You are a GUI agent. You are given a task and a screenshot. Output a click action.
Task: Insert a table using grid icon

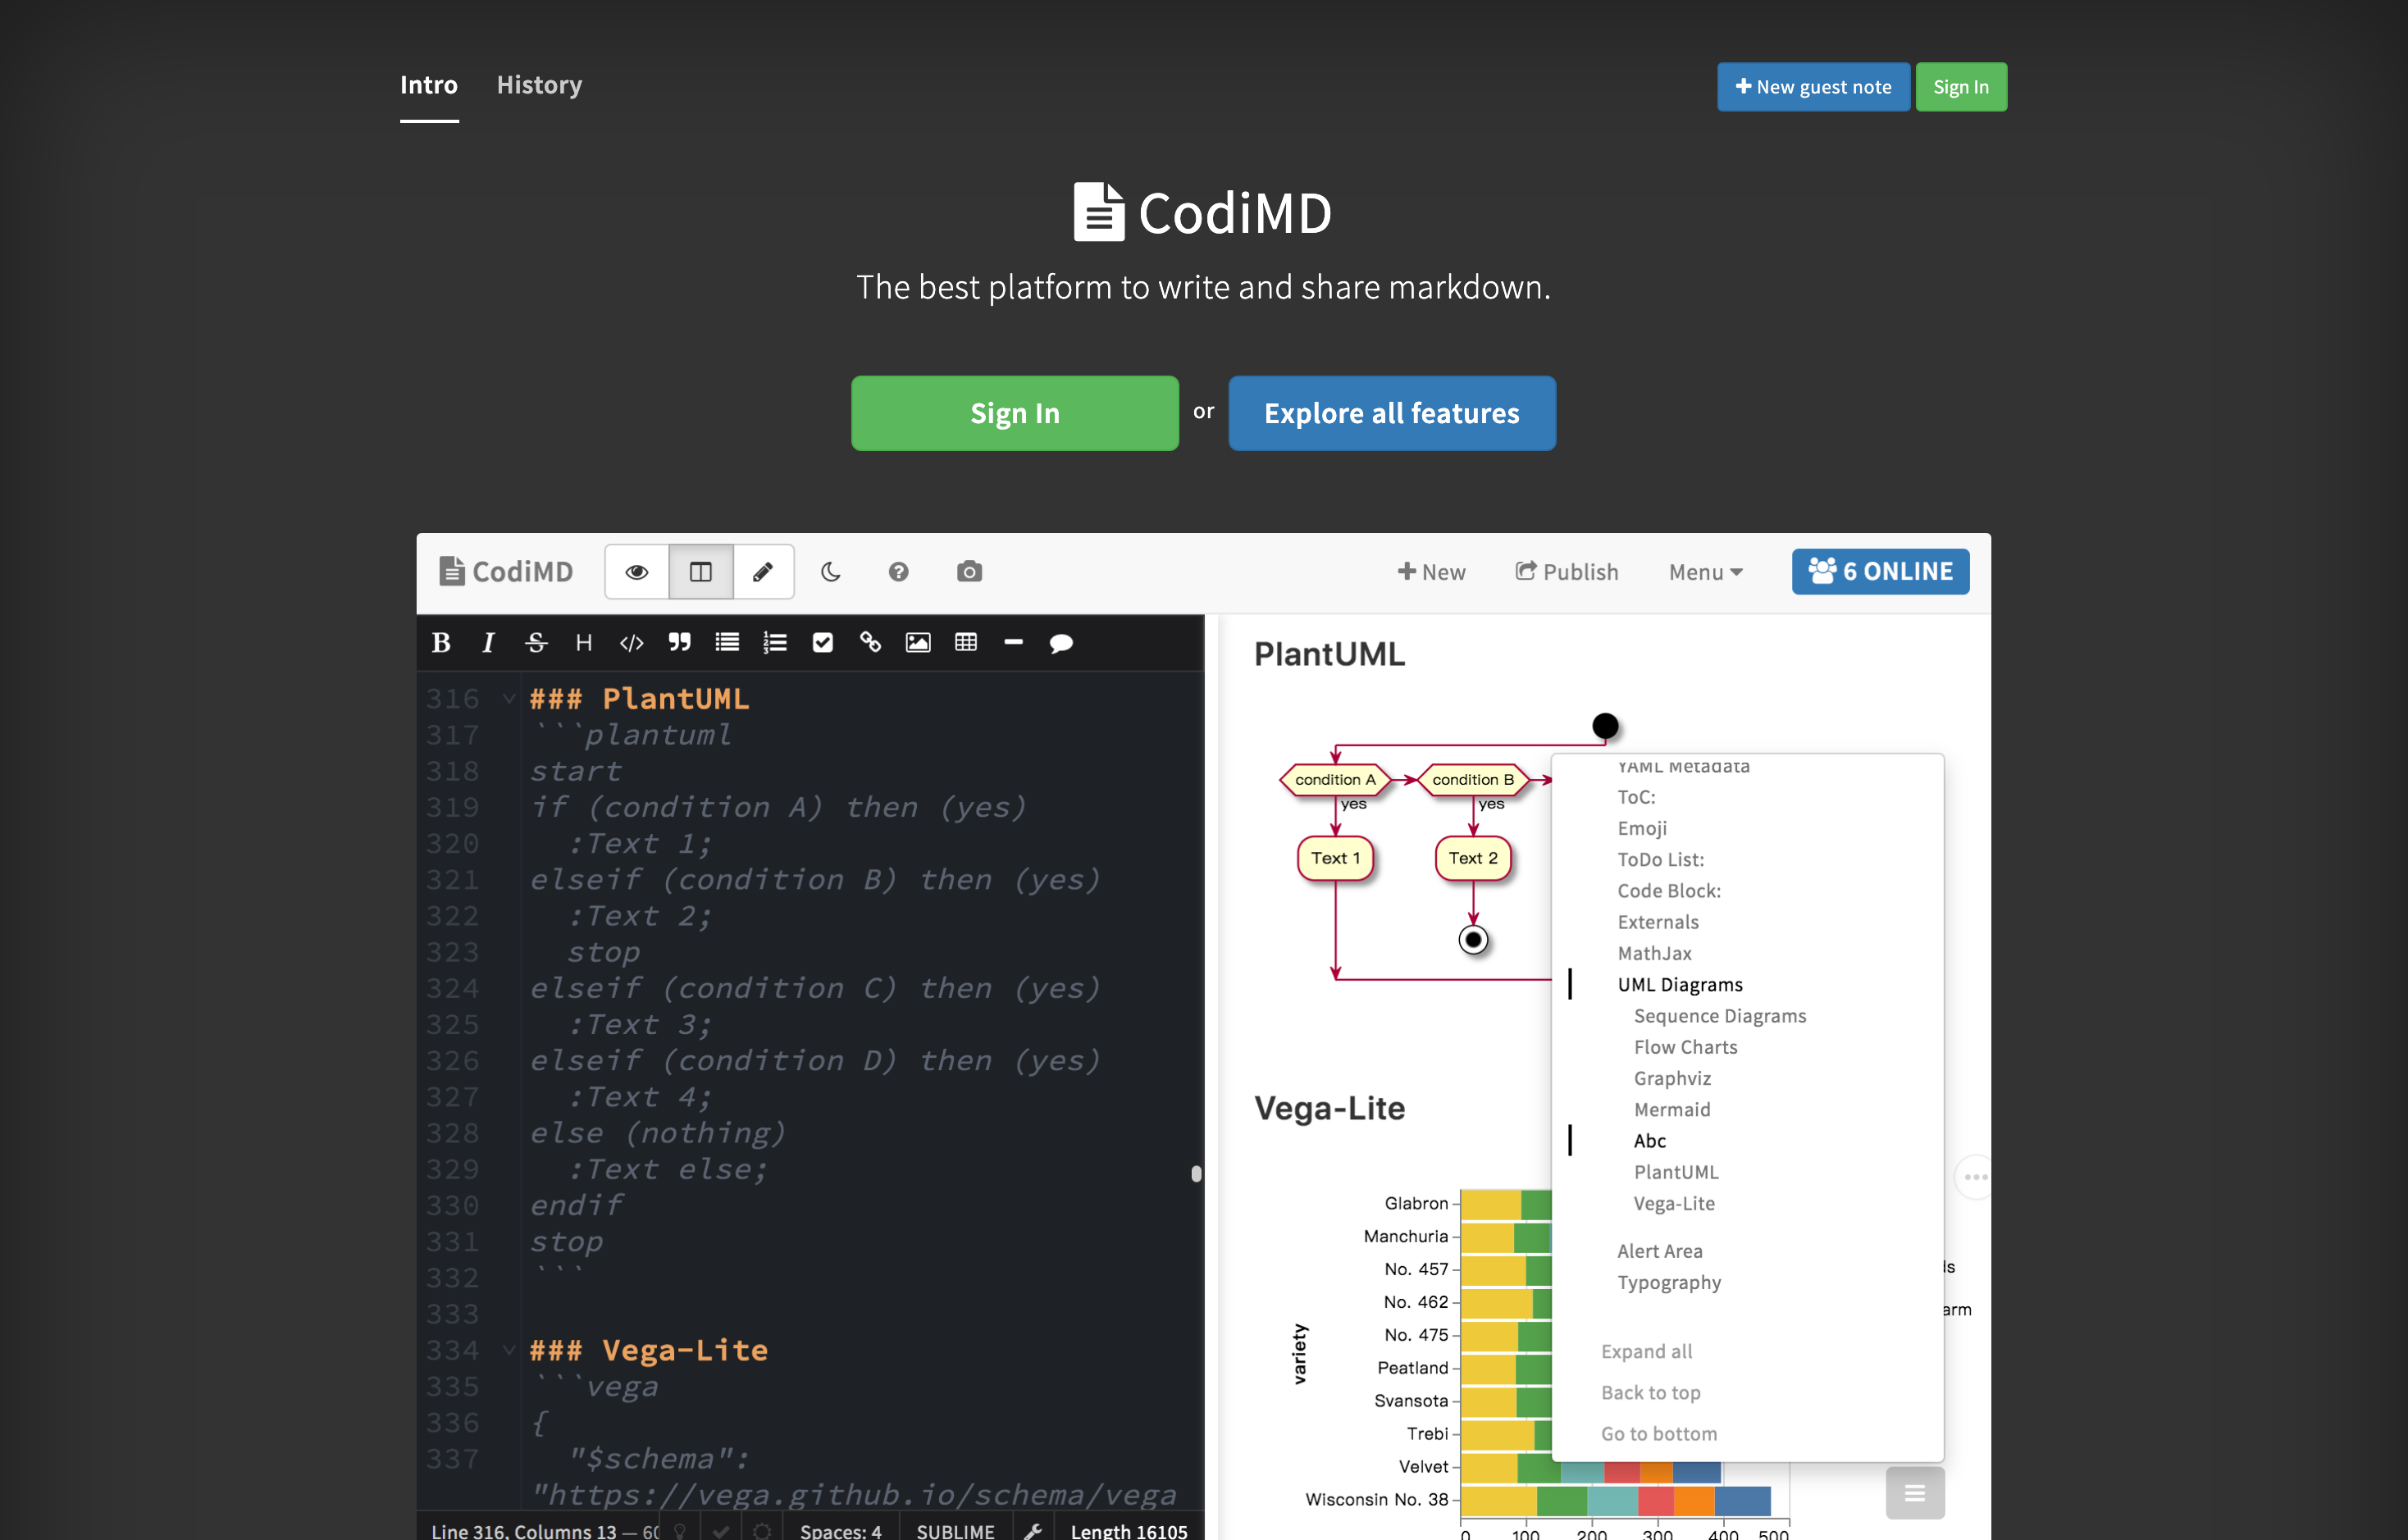pos(966,643)
